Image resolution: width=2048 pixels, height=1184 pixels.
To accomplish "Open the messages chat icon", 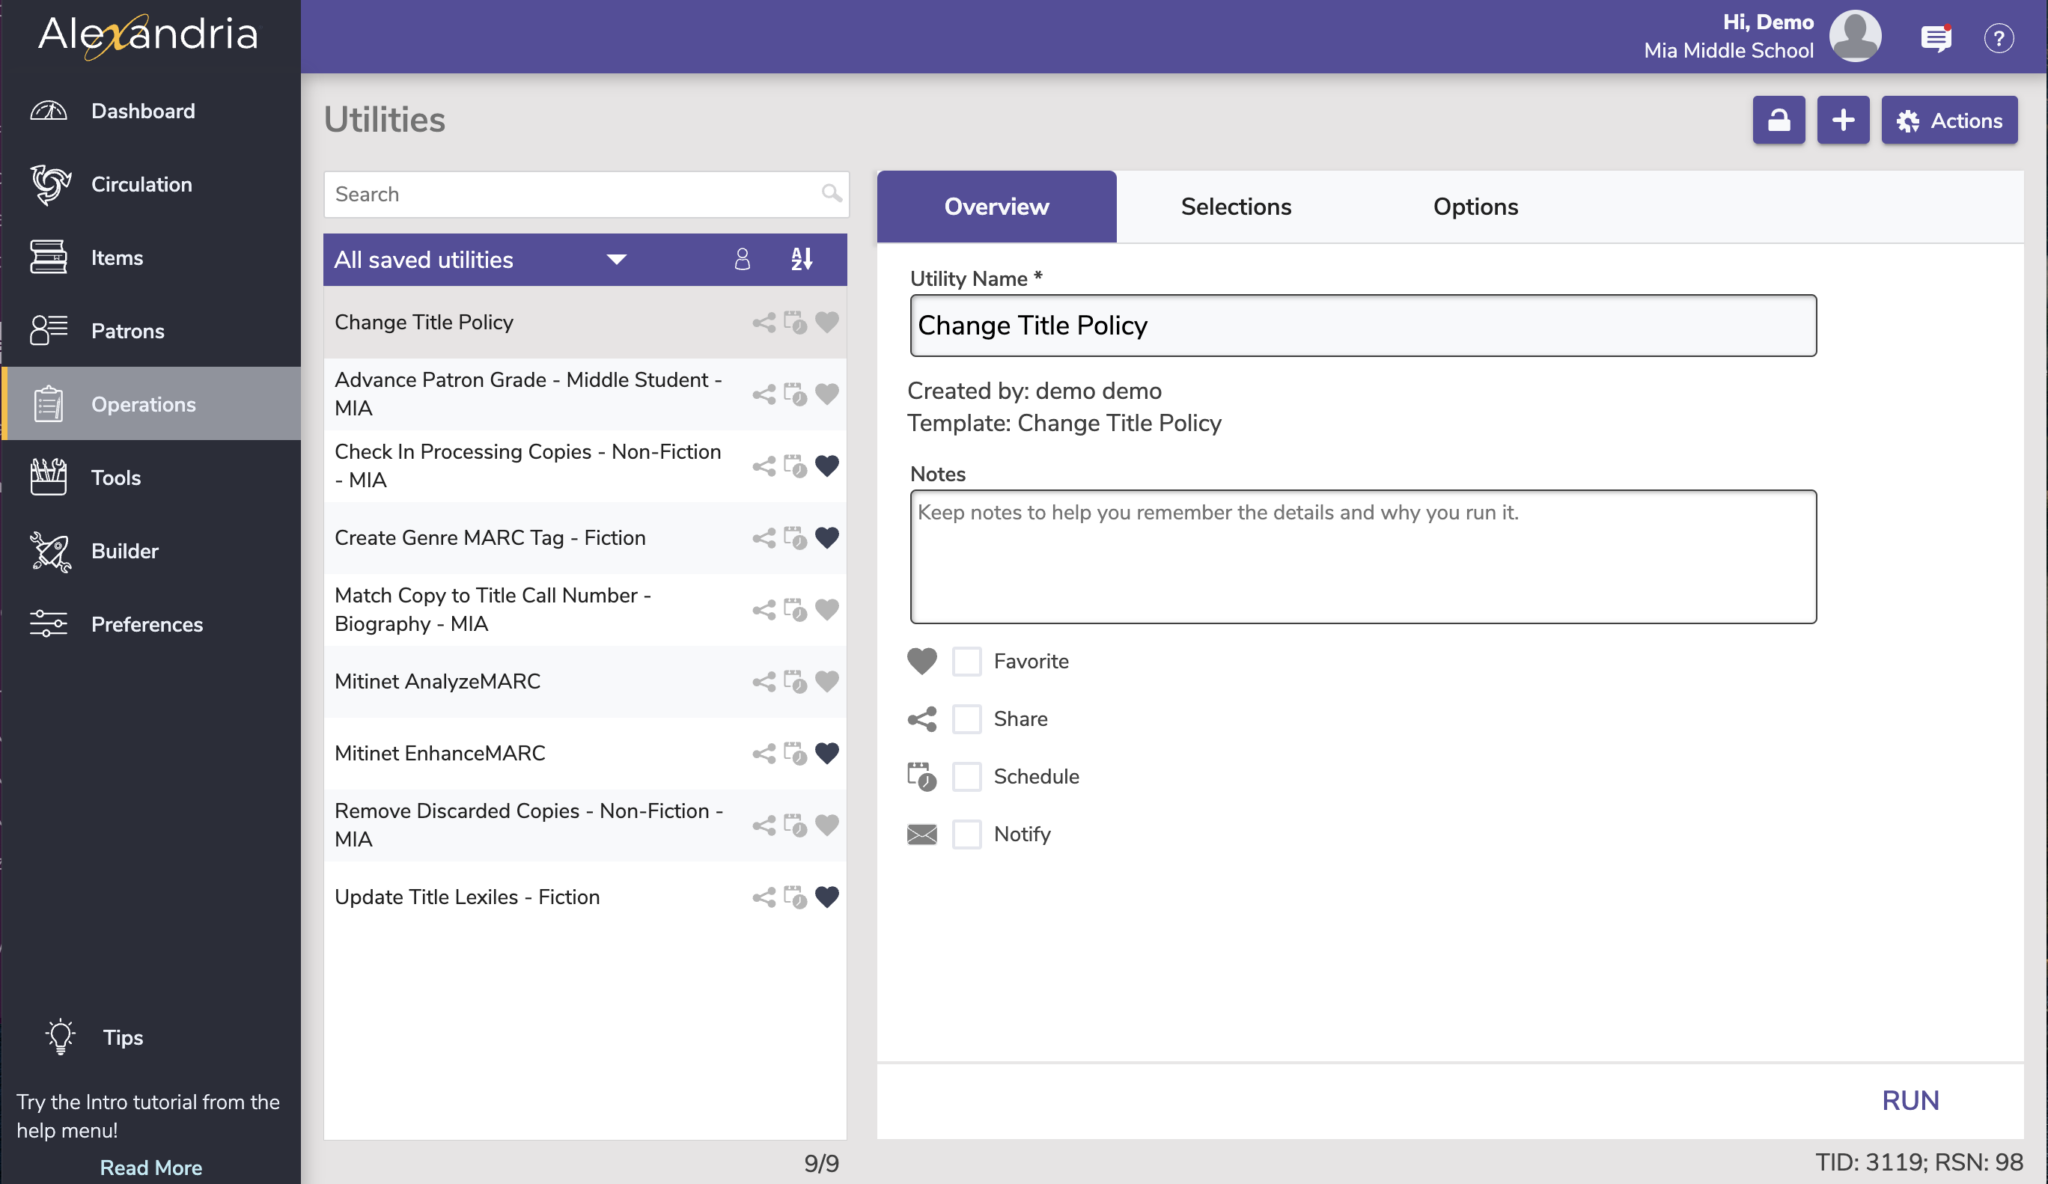I will [x=1936, y=38].
